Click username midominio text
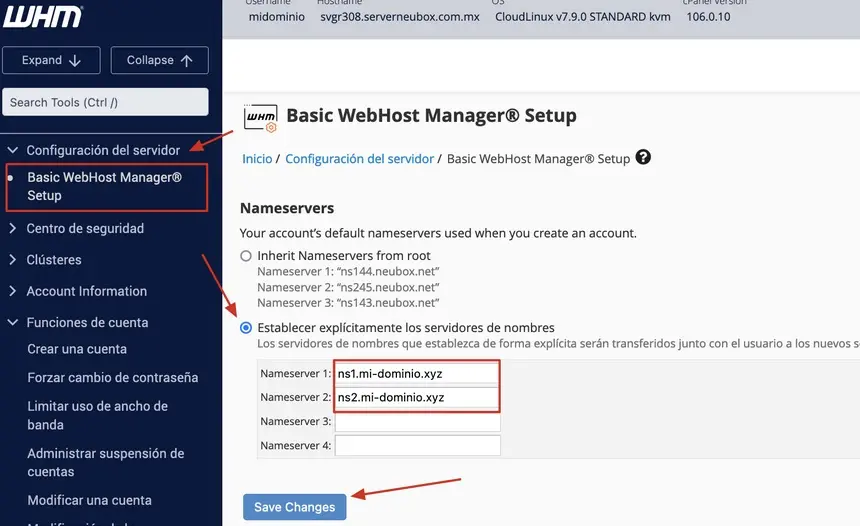 (x=276, y=17)
